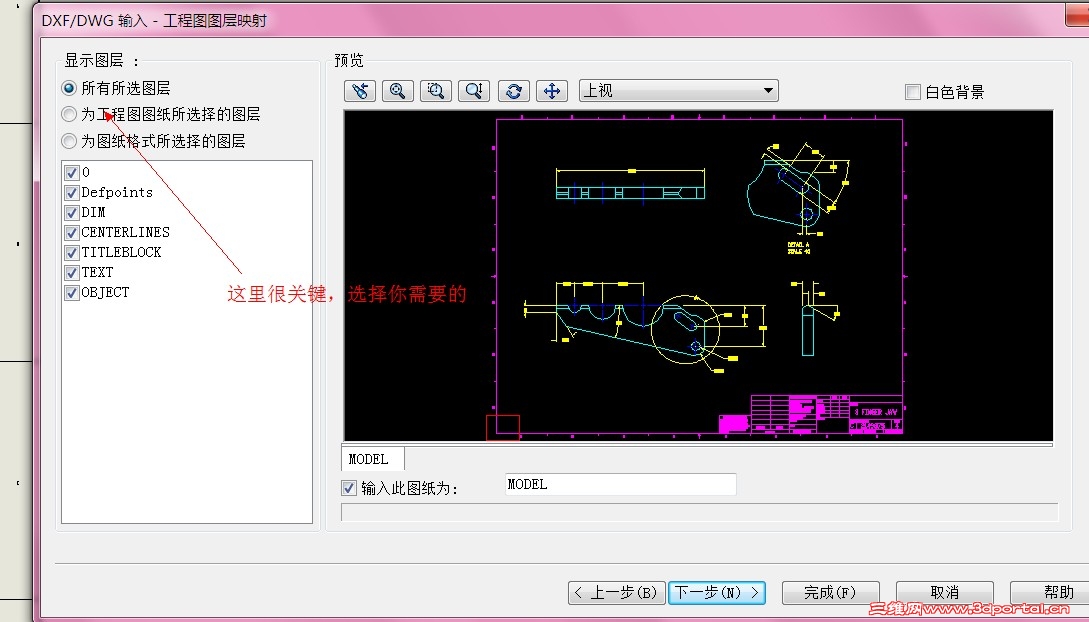
Task: Click the 上一步(B) back button
Action: pyautogui.click(x=617, y=593)
